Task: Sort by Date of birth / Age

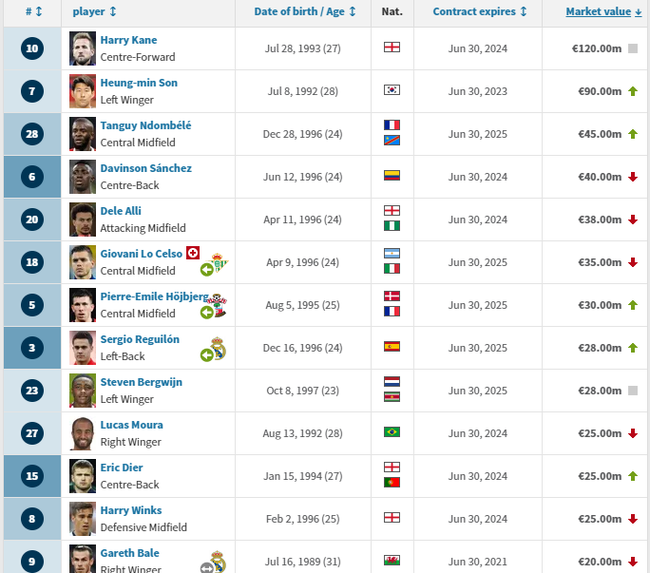Action: click(x=305, y=12)
